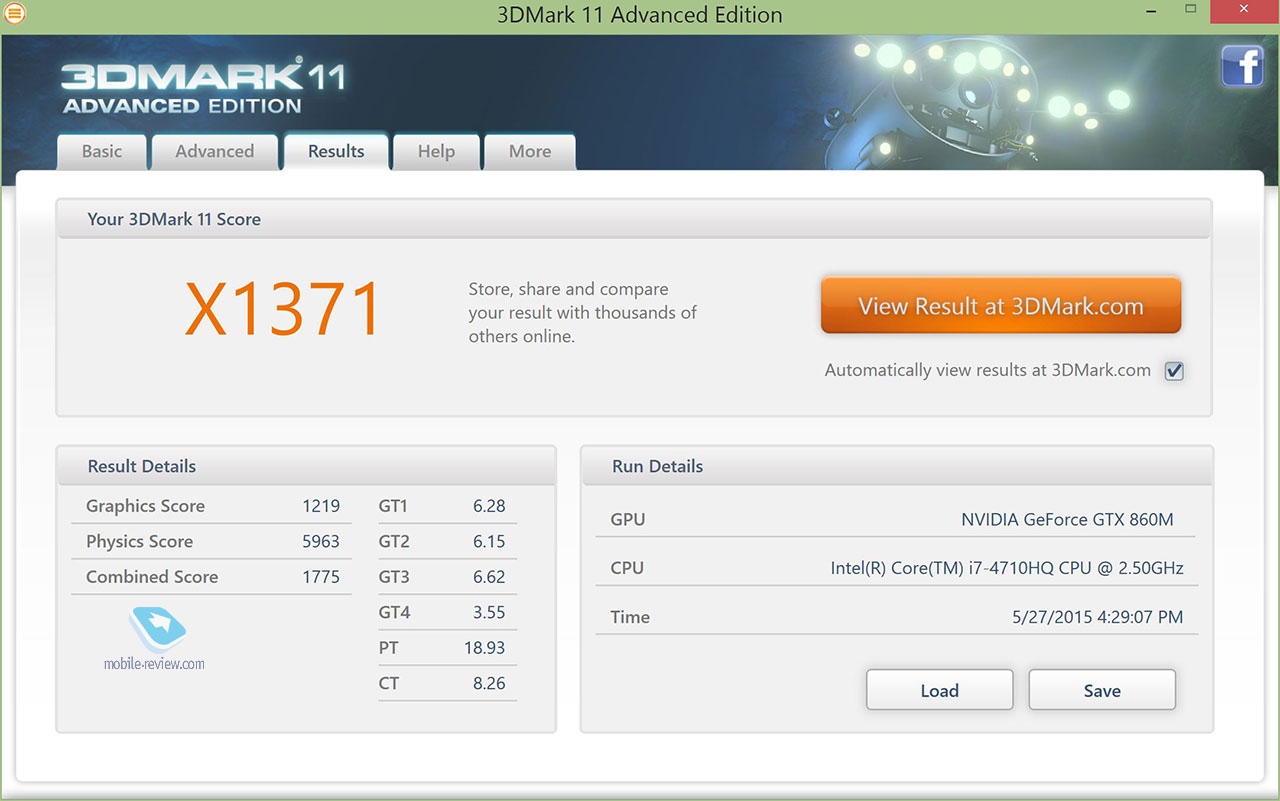Click the Save button
This screenshot has width=1280, height=801.
1102,690
